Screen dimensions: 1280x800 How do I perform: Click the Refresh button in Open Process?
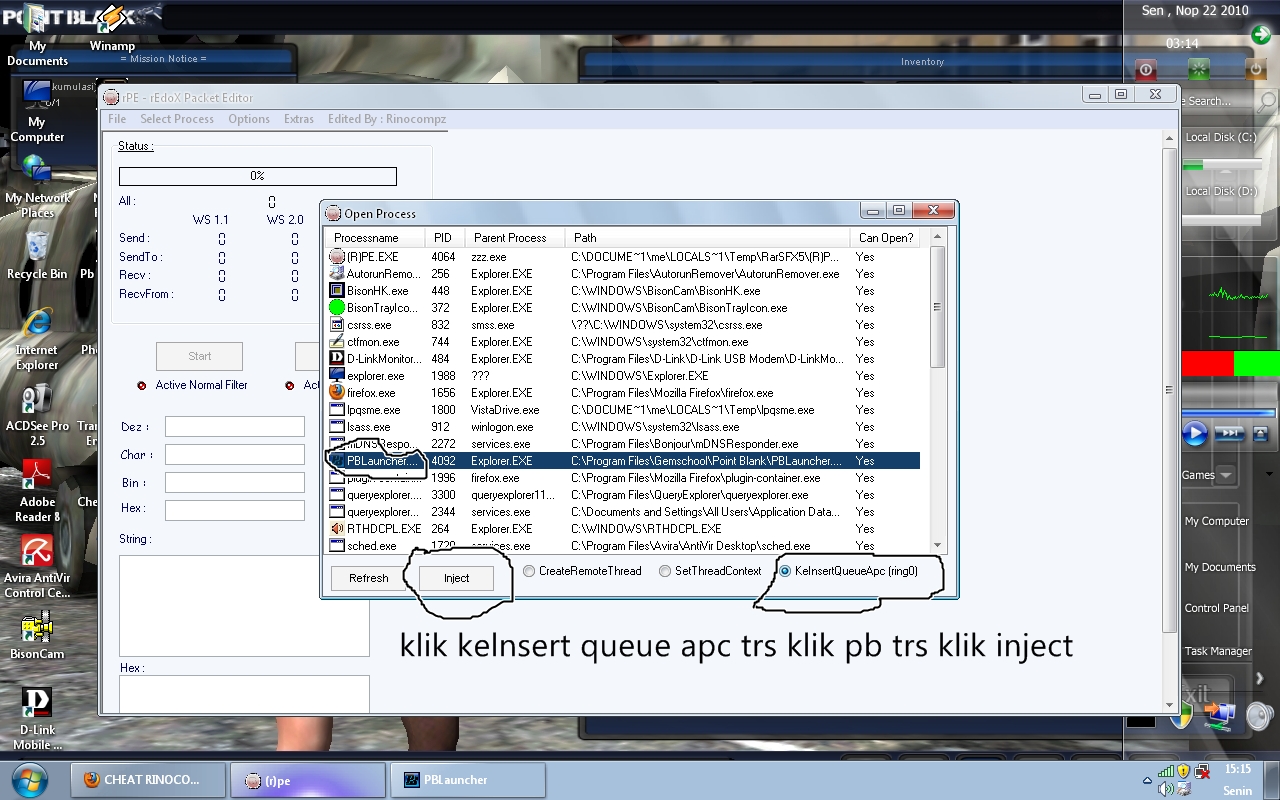[x=368, y=578]
